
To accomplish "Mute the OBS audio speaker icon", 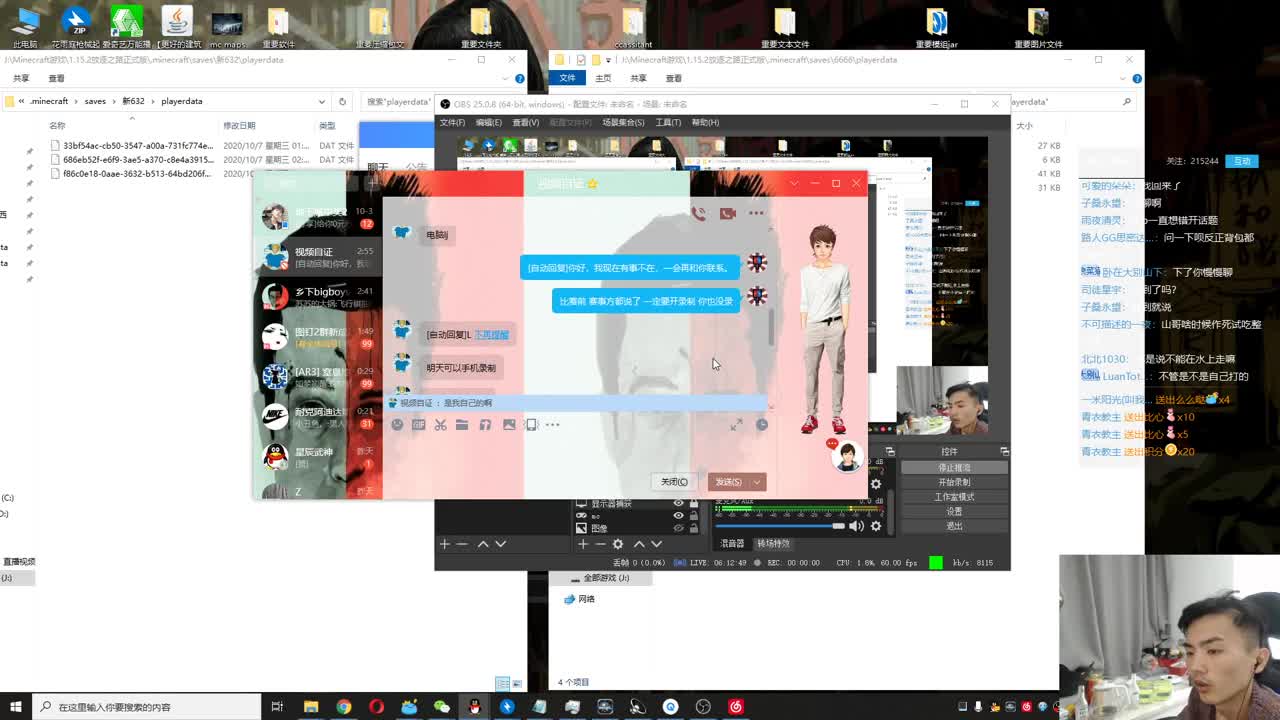I will [856, 526].
